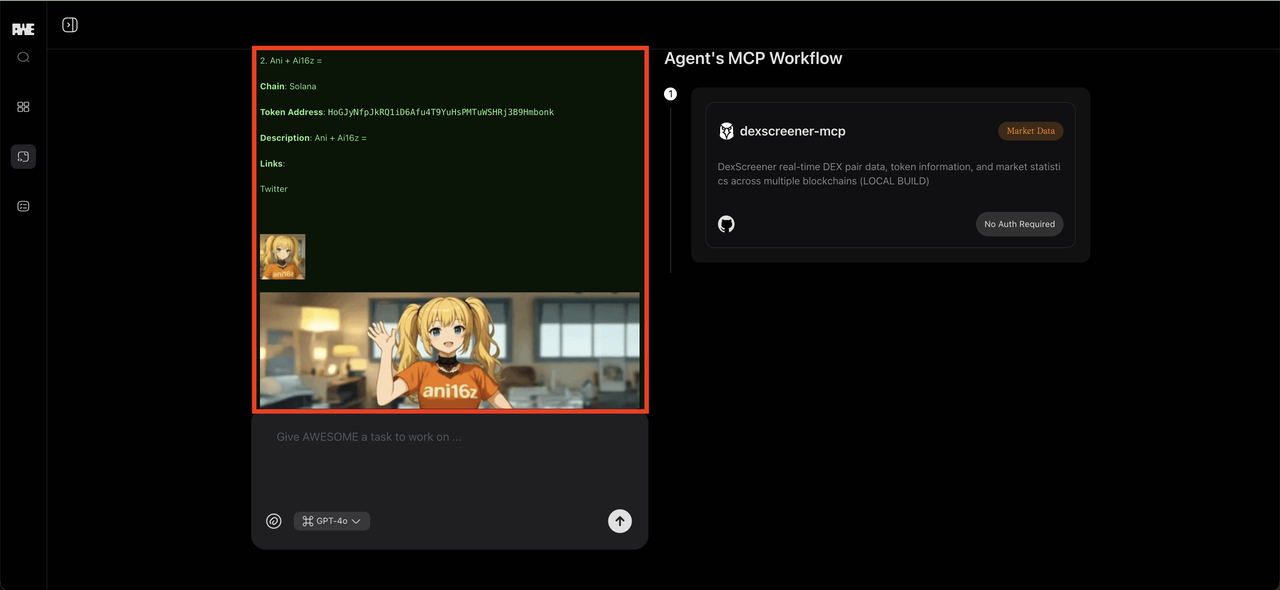This screenshot has height=590, width=1280.
Task: Click the large ani16z banner image
Action: [x=449, y=350]
